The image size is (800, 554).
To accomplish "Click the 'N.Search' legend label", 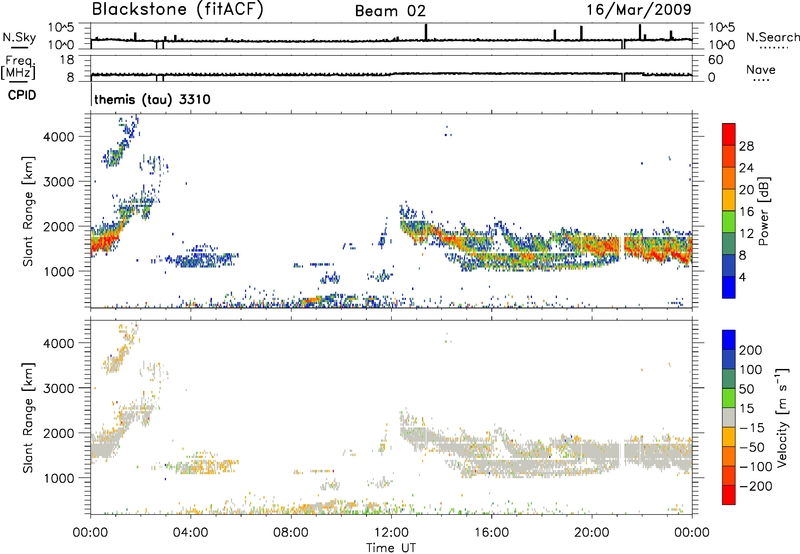I will [772, 37].
